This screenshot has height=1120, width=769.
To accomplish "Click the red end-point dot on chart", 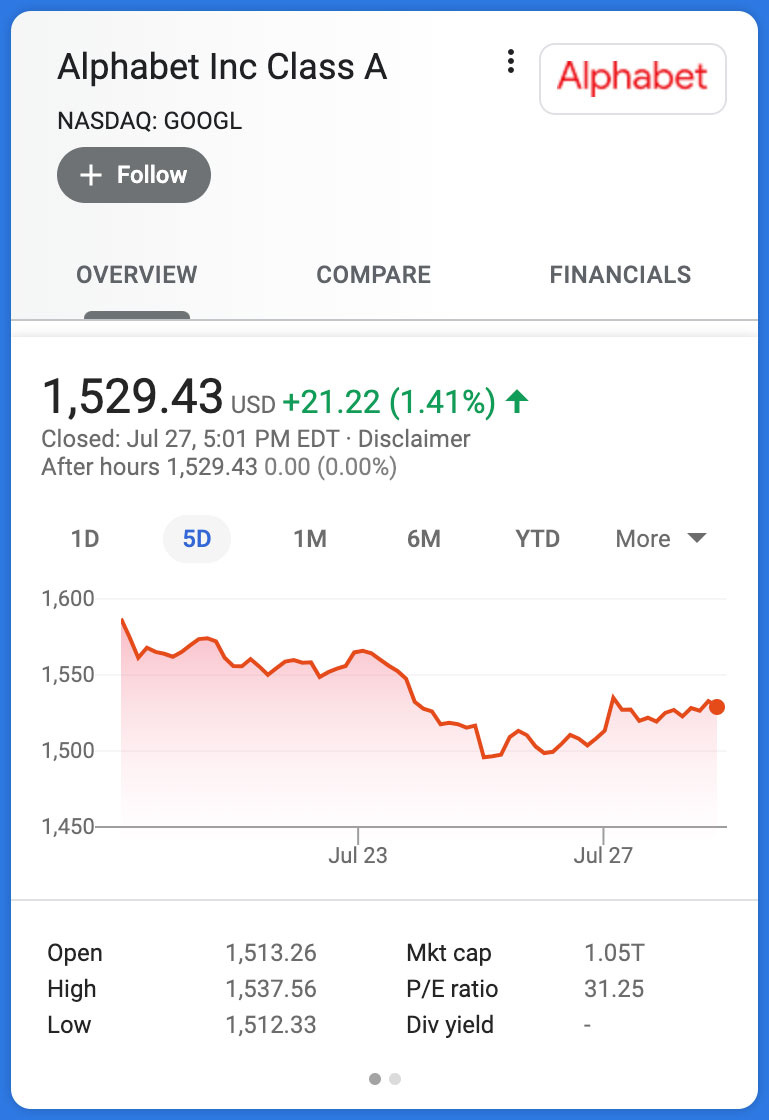I will click(x=717, y=707).
